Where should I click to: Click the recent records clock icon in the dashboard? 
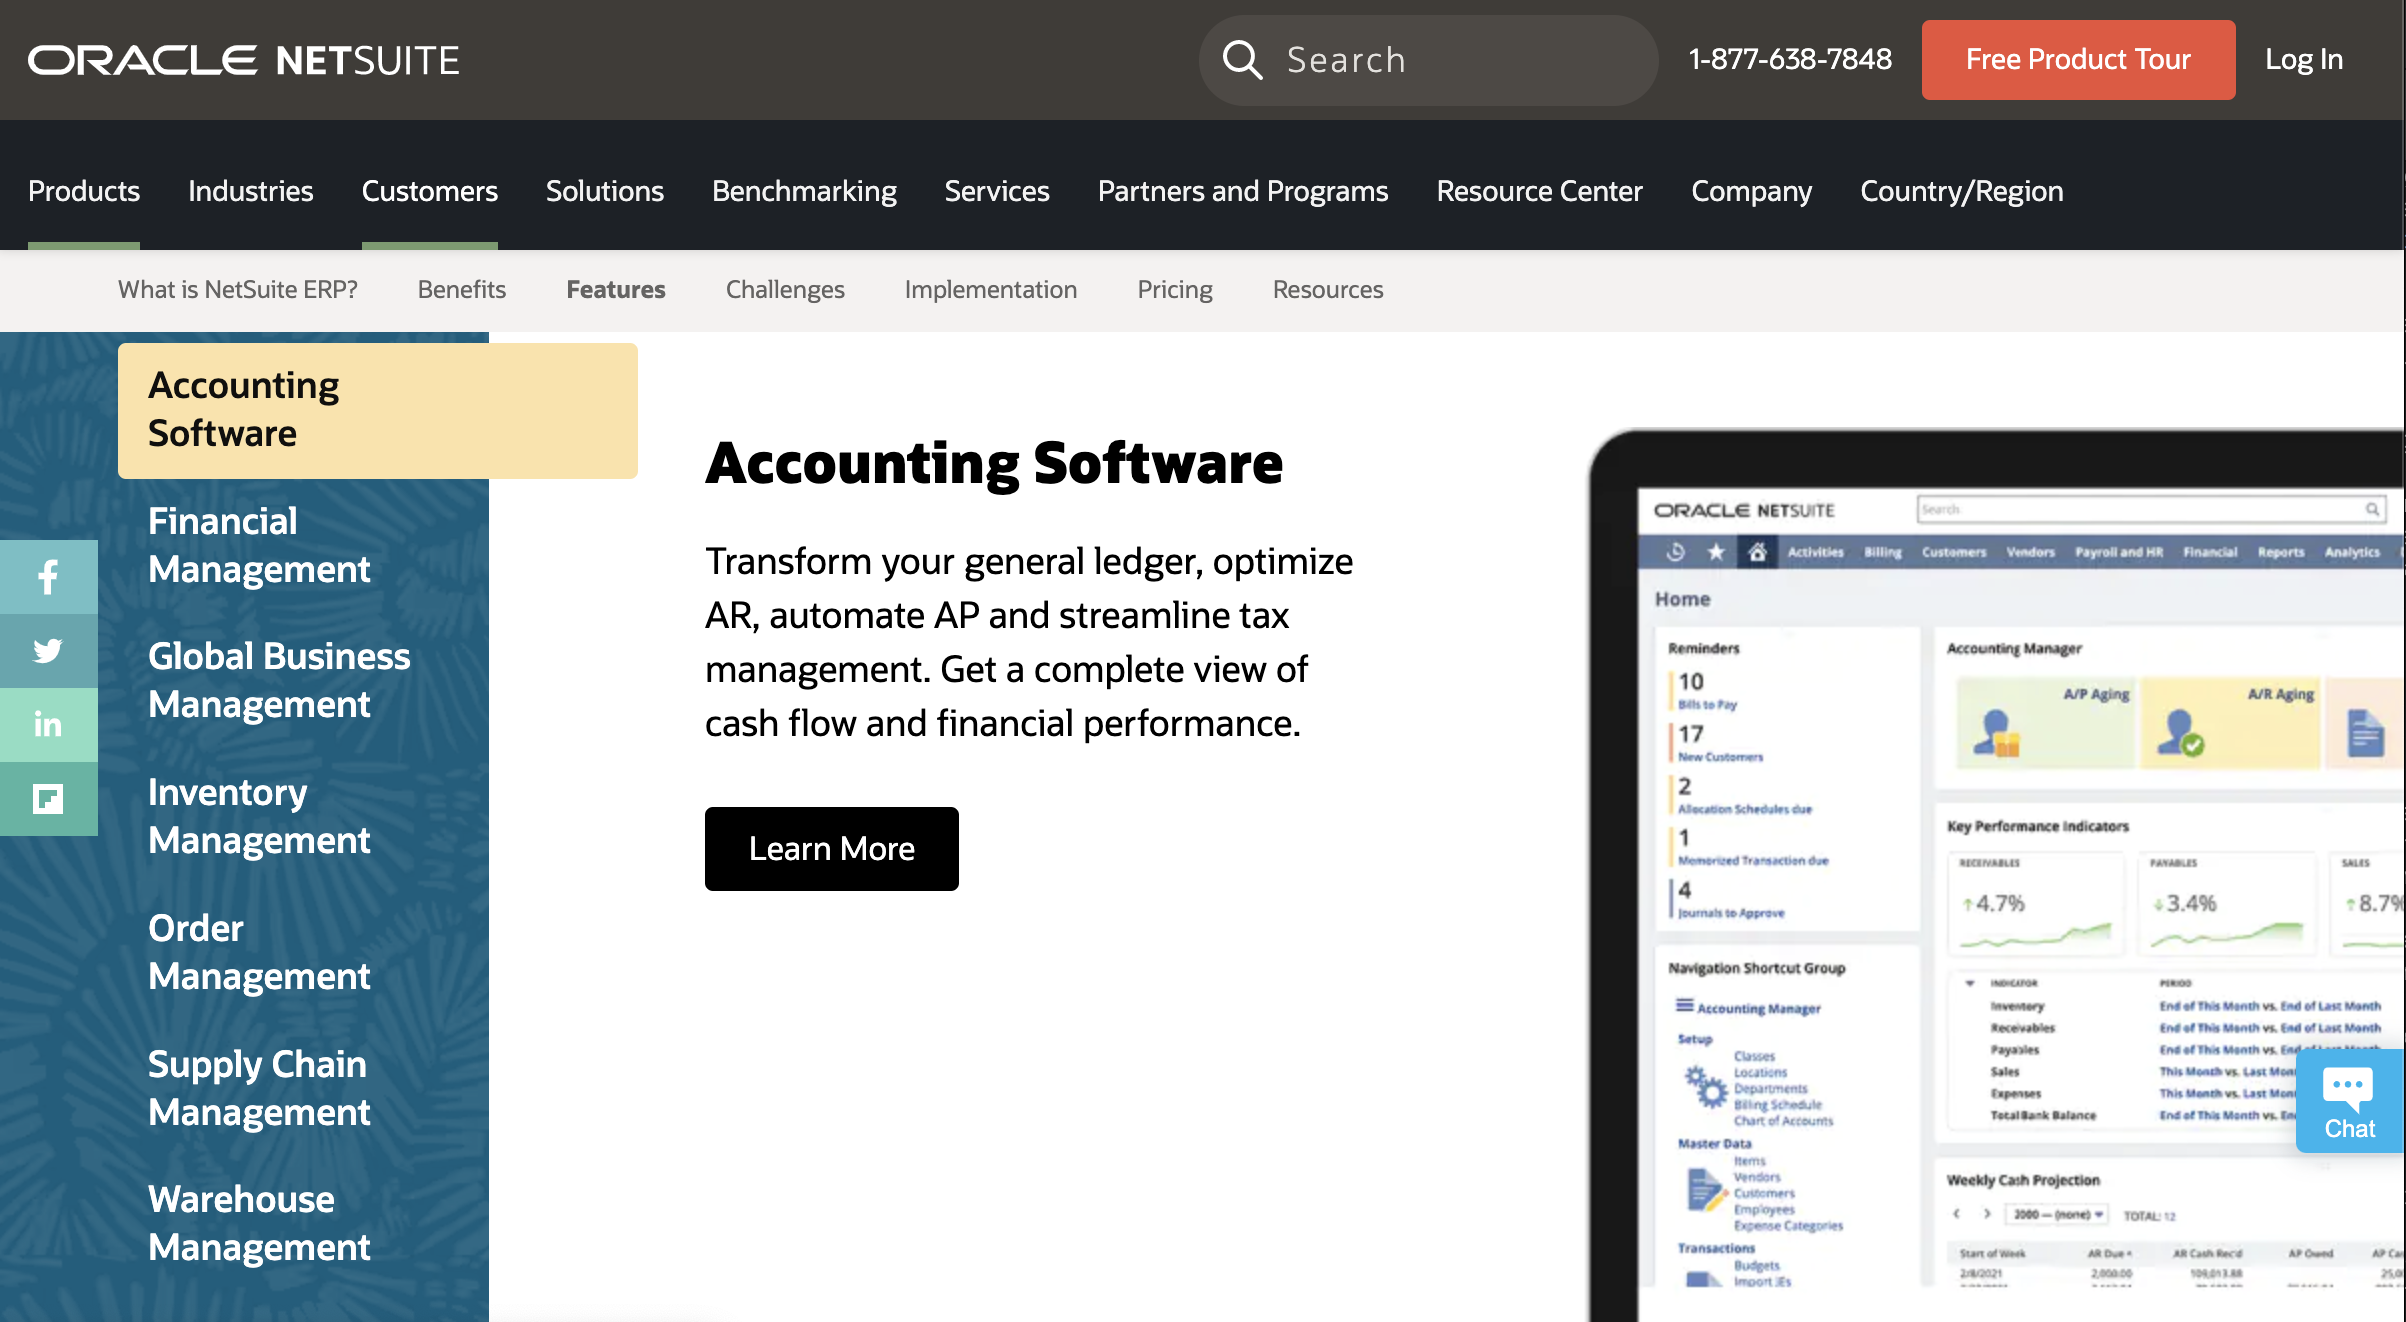pyautogui.click(x=1675, y=551)
